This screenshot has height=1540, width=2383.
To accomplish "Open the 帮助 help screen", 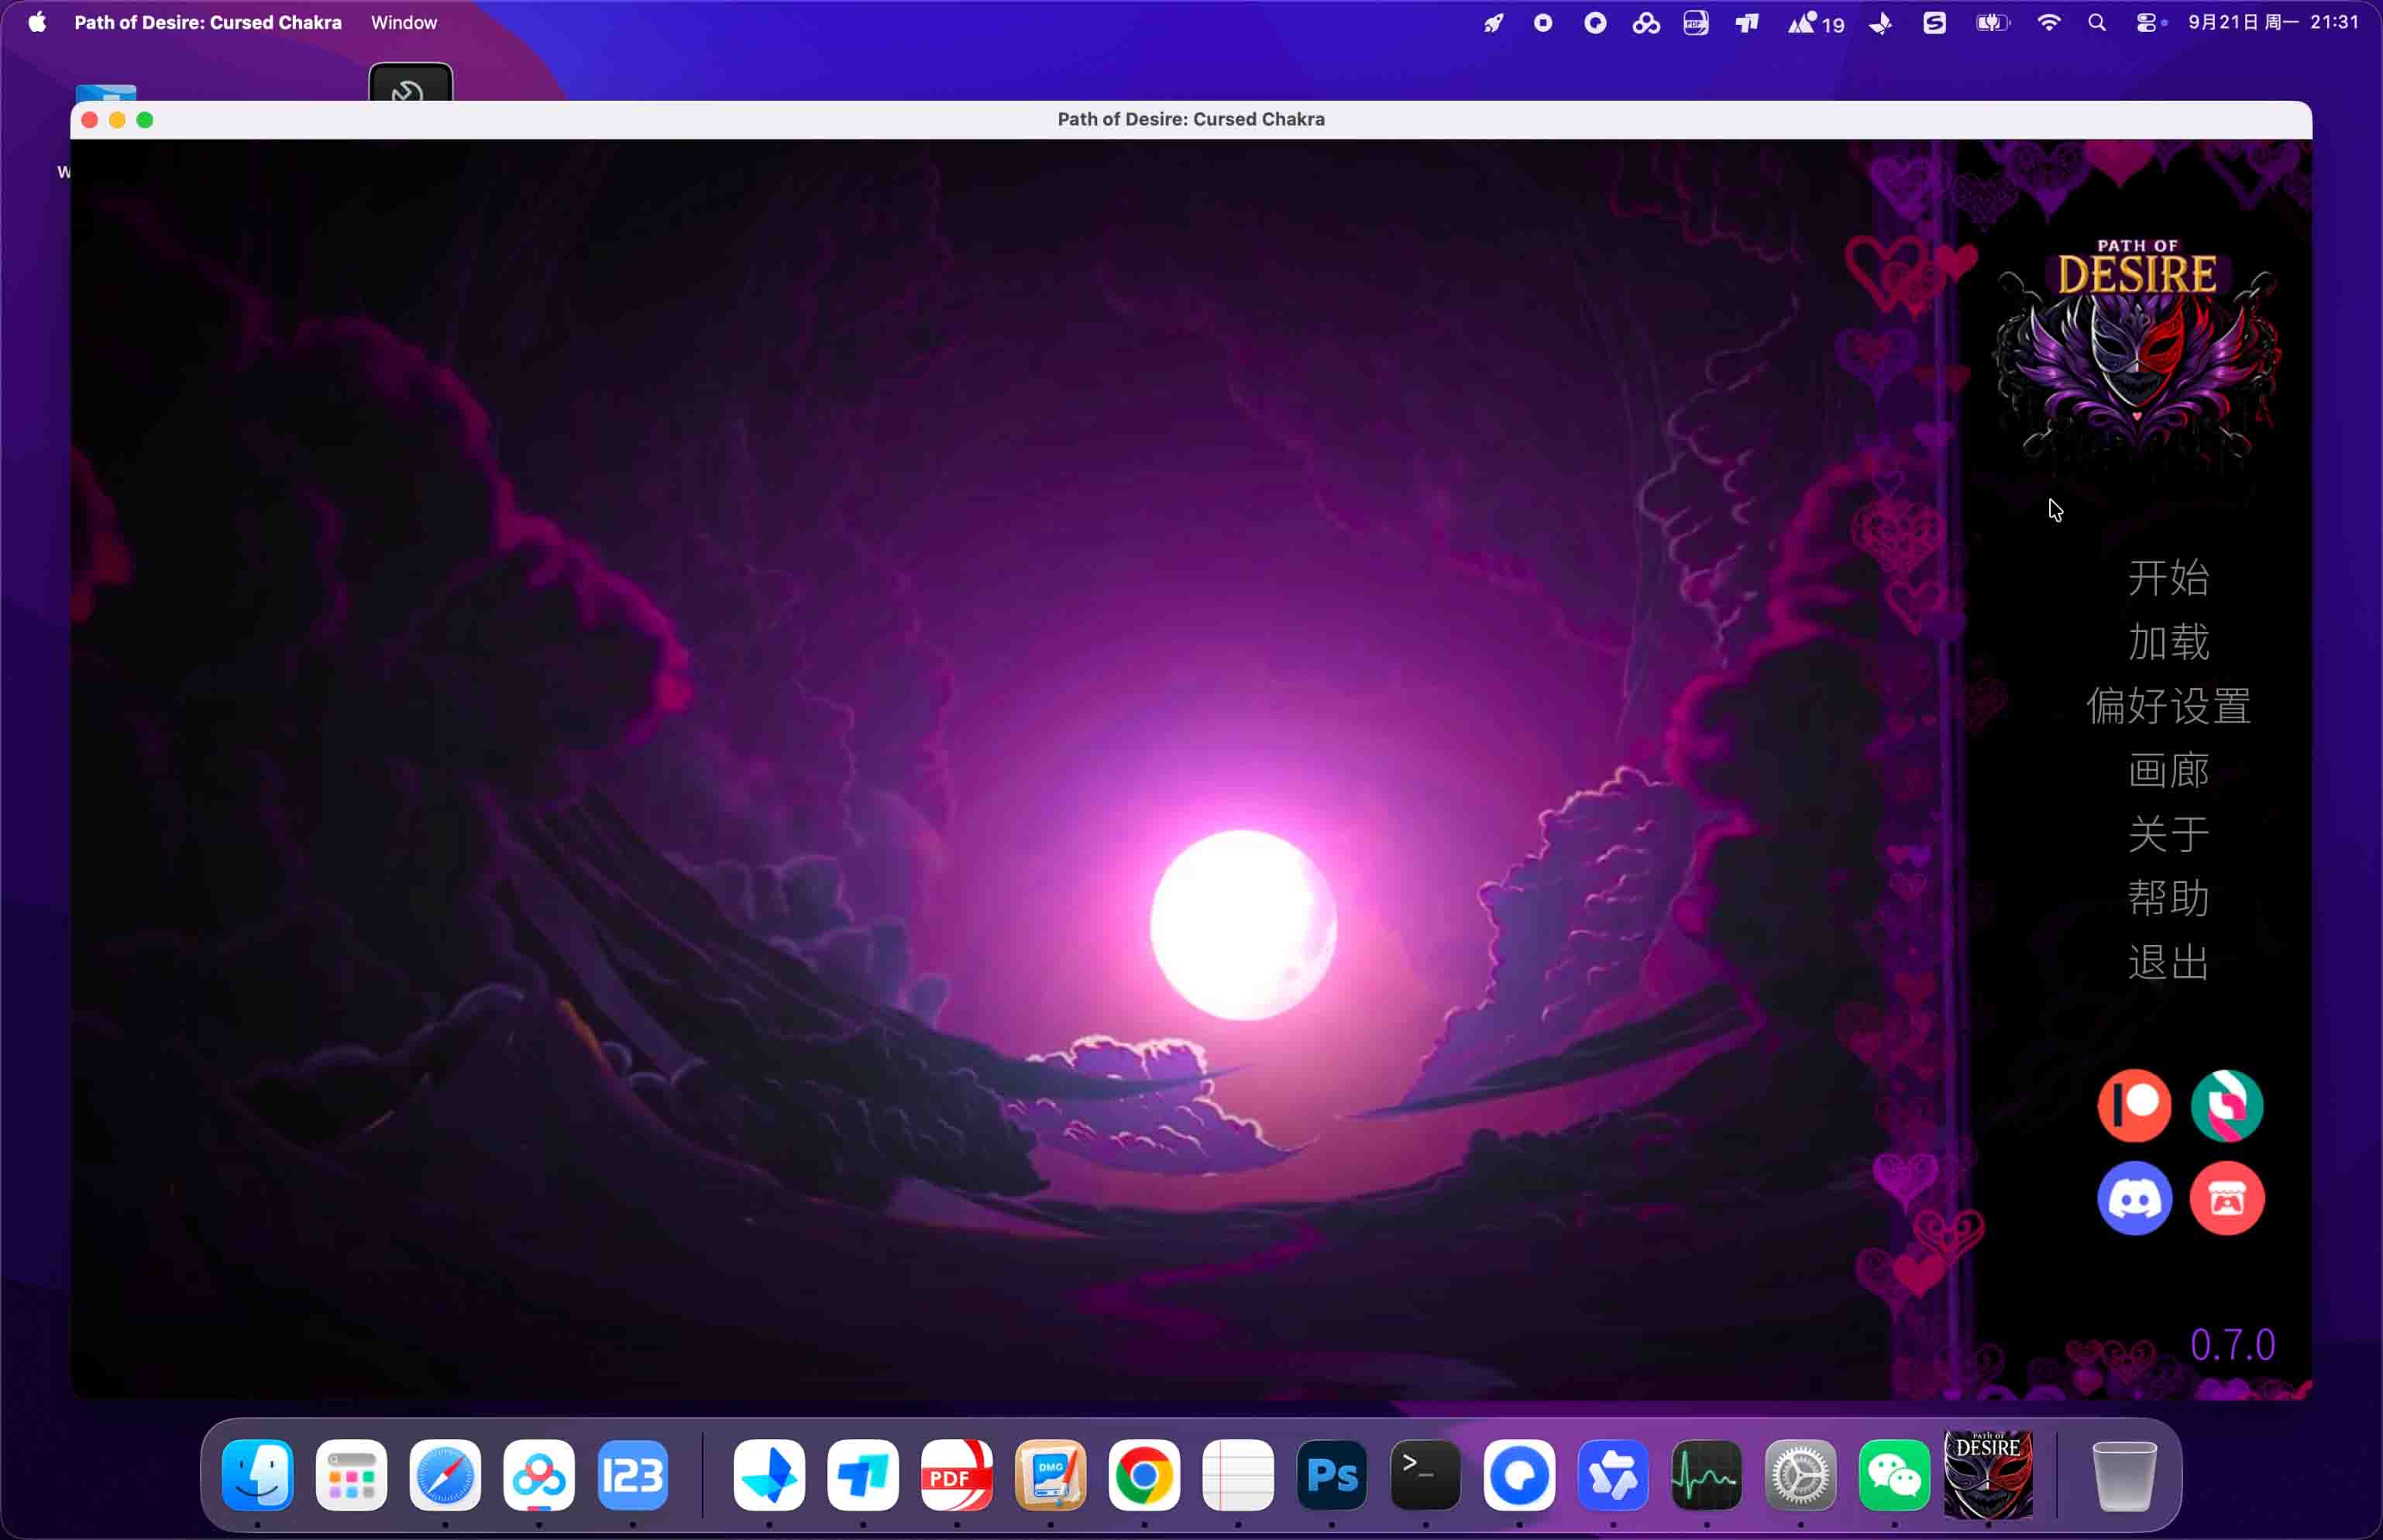I will [2168, 897].
